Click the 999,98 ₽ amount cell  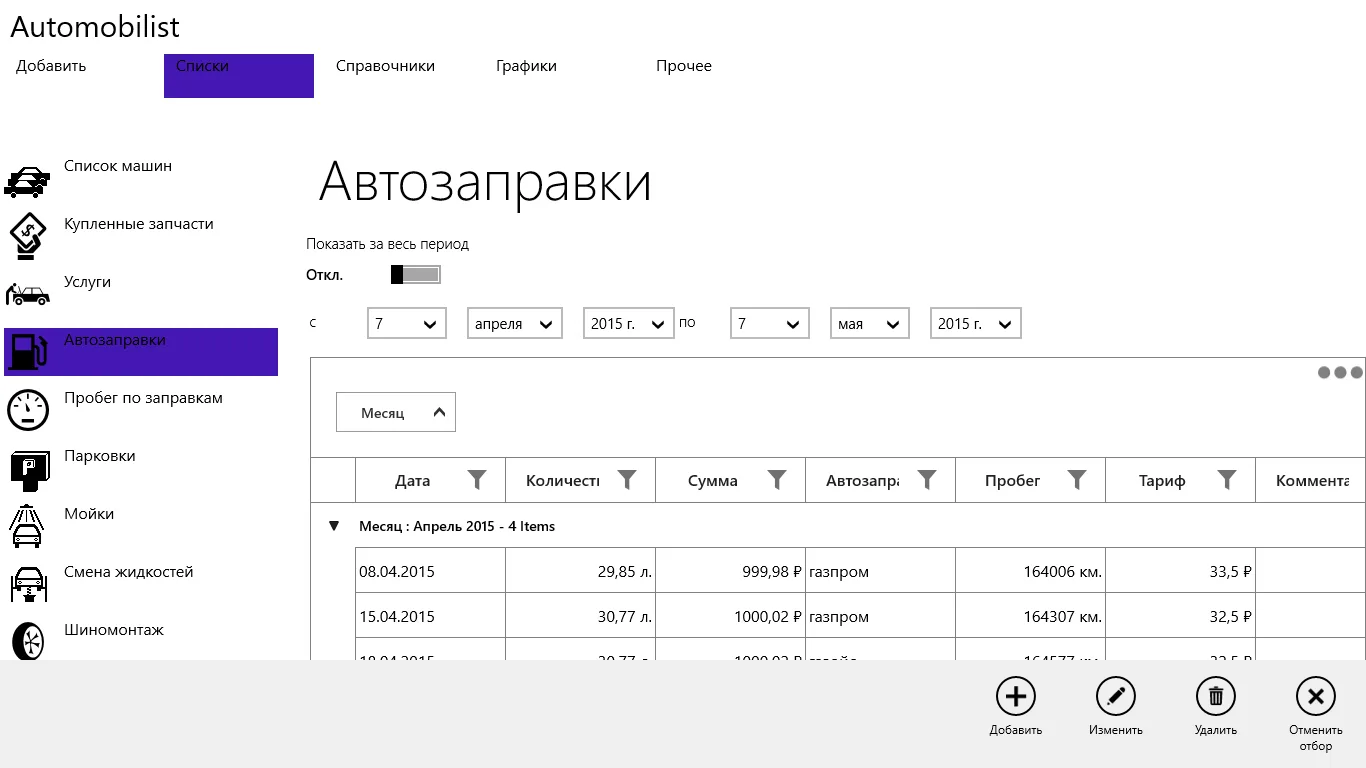(731, 571)
